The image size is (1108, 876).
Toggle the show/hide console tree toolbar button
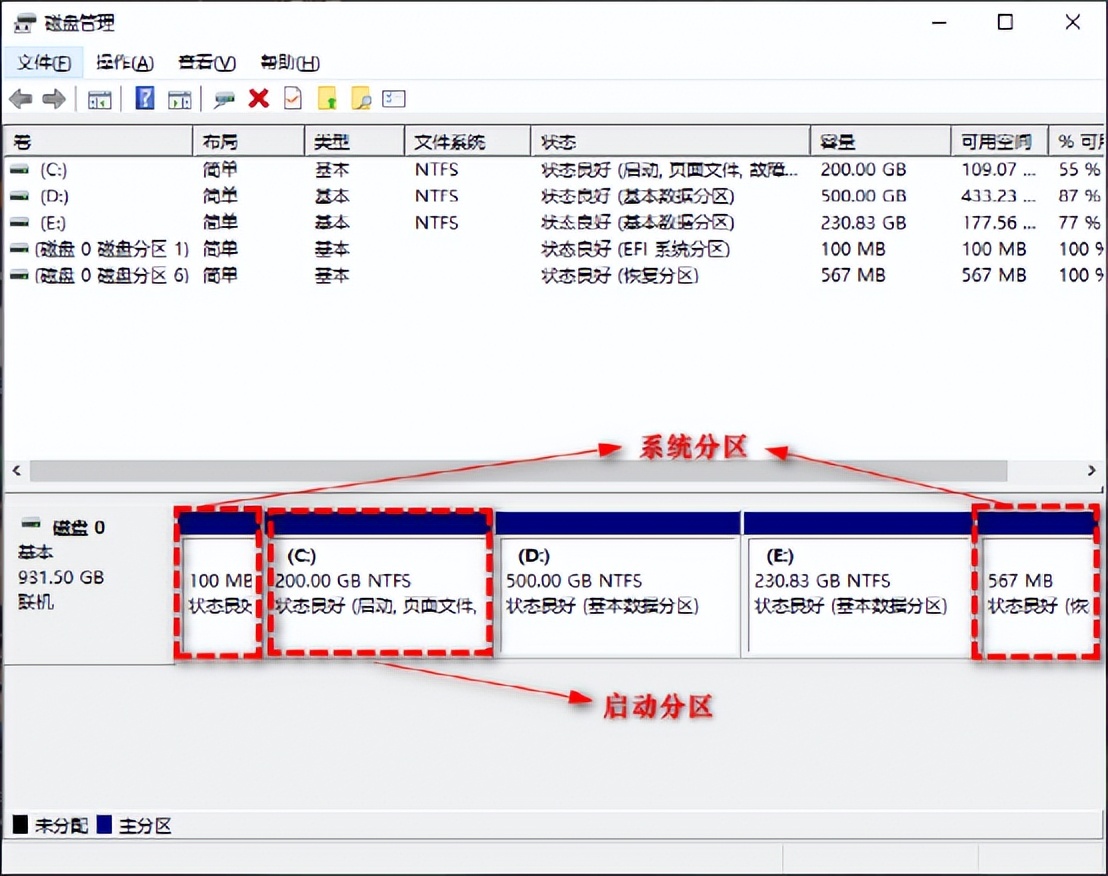(99, 98)
